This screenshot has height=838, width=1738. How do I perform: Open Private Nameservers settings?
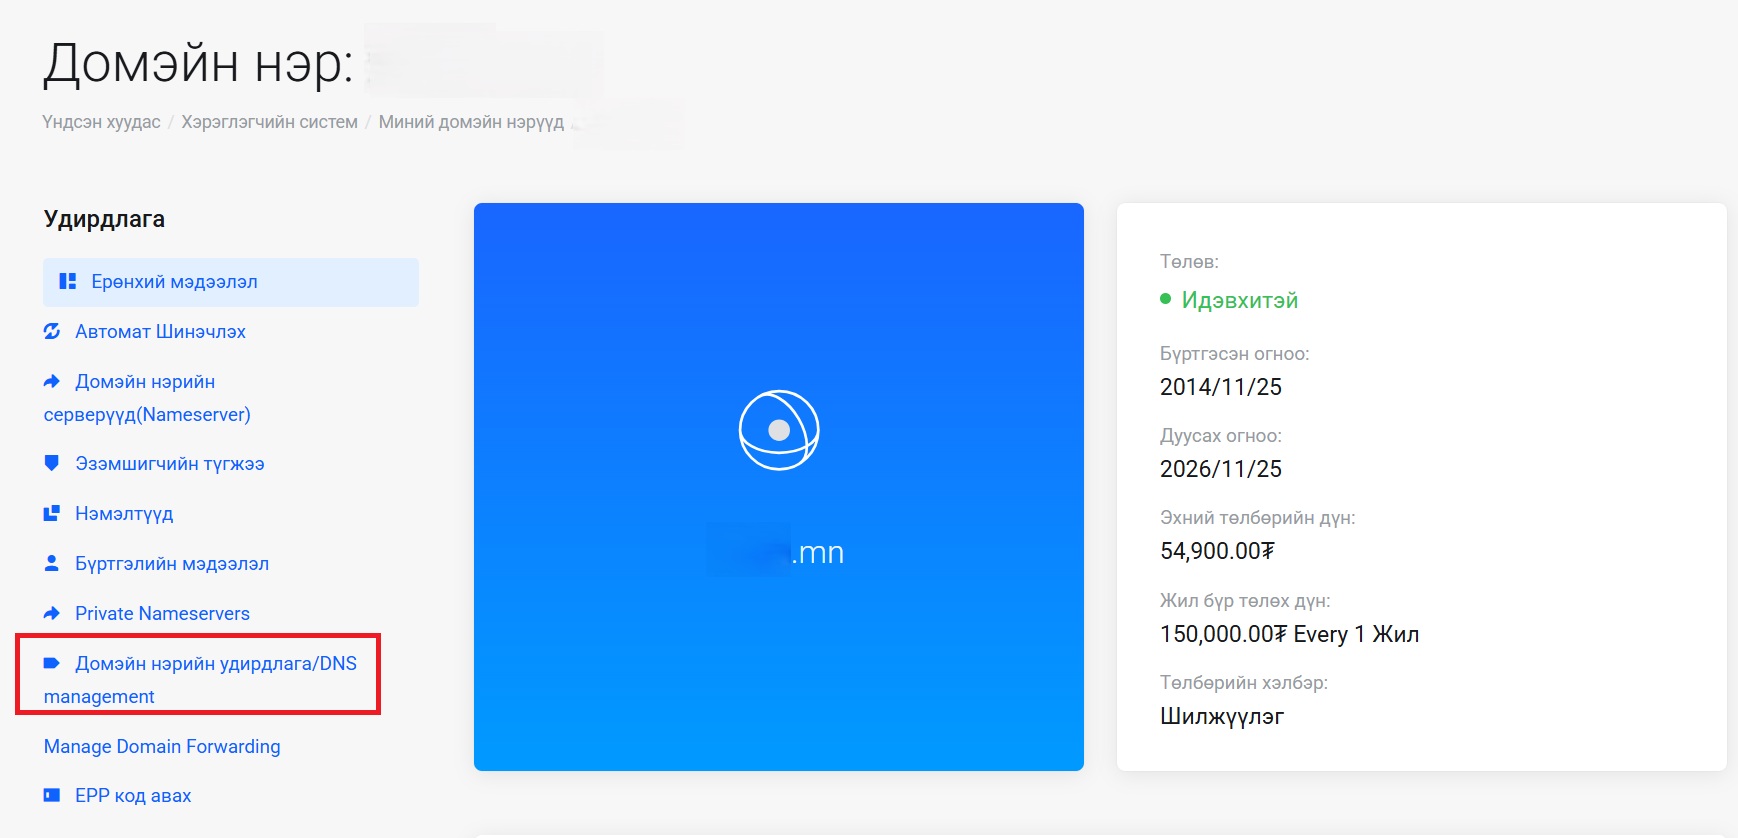point(162,614)
